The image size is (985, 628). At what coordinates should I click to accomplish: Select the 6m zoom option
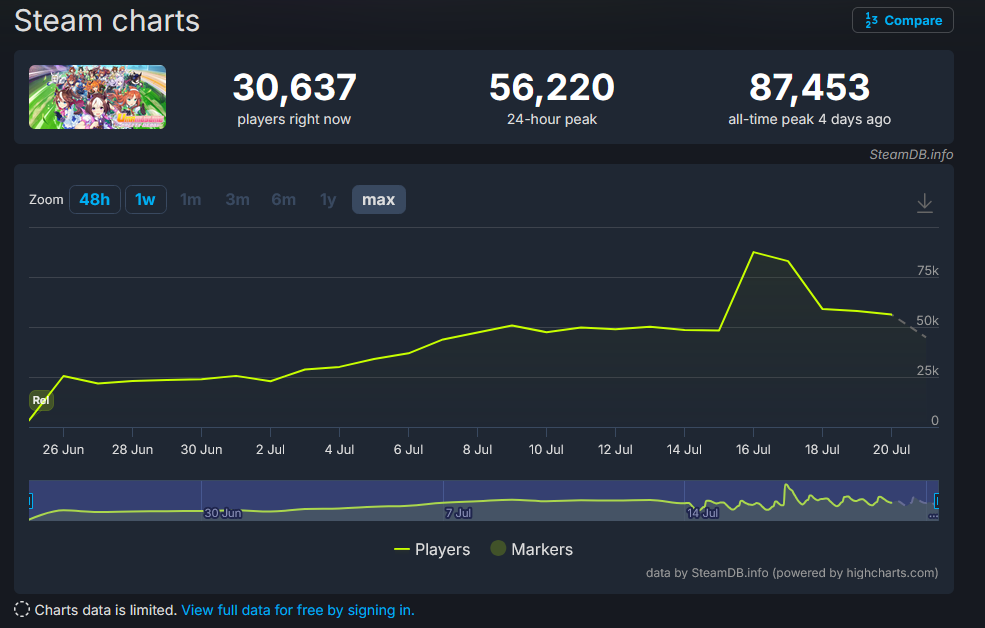[283, 200]
